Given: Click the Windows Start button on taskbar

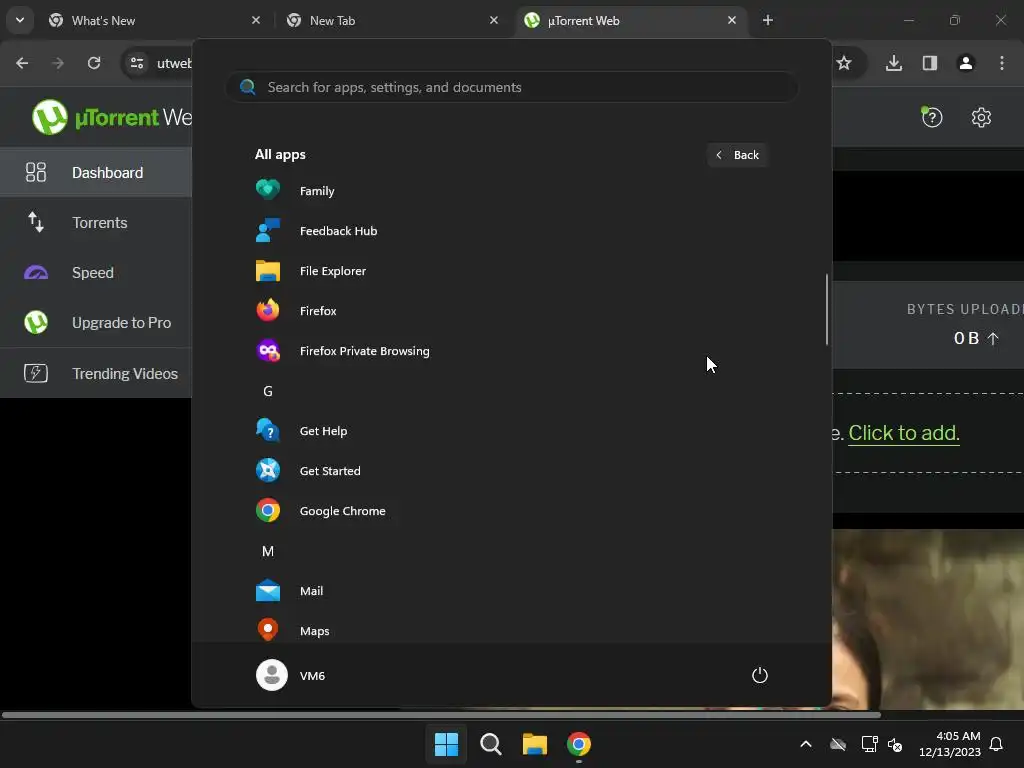Looking at the screenshot, I should [447, 744].
